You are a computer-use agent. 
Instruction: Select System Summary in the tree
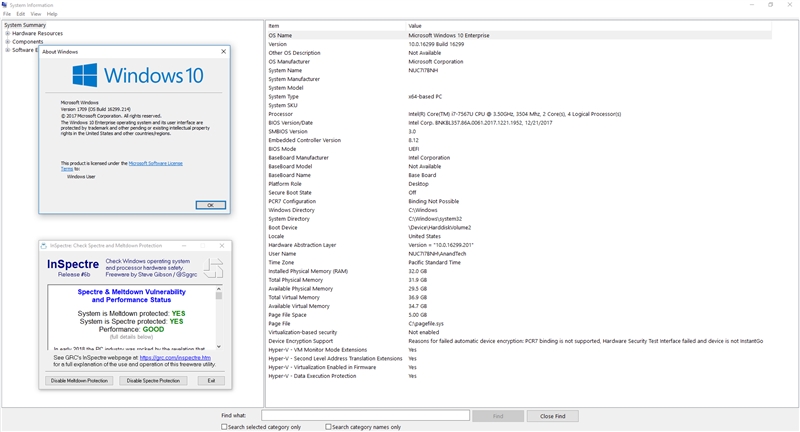[25, 25]
